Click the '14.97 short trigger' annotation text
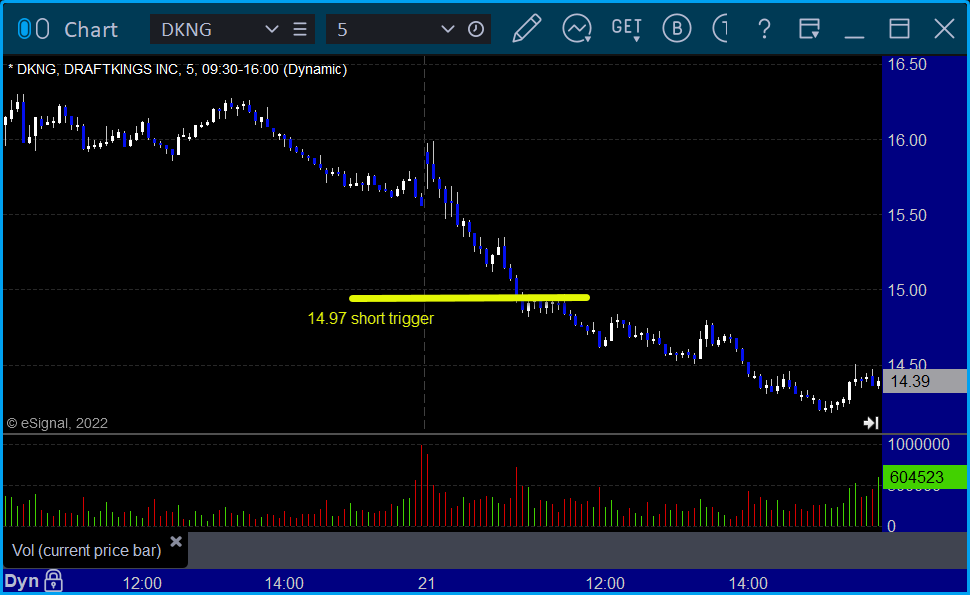The width and height of the screenshot is (970, 595). 371,319
